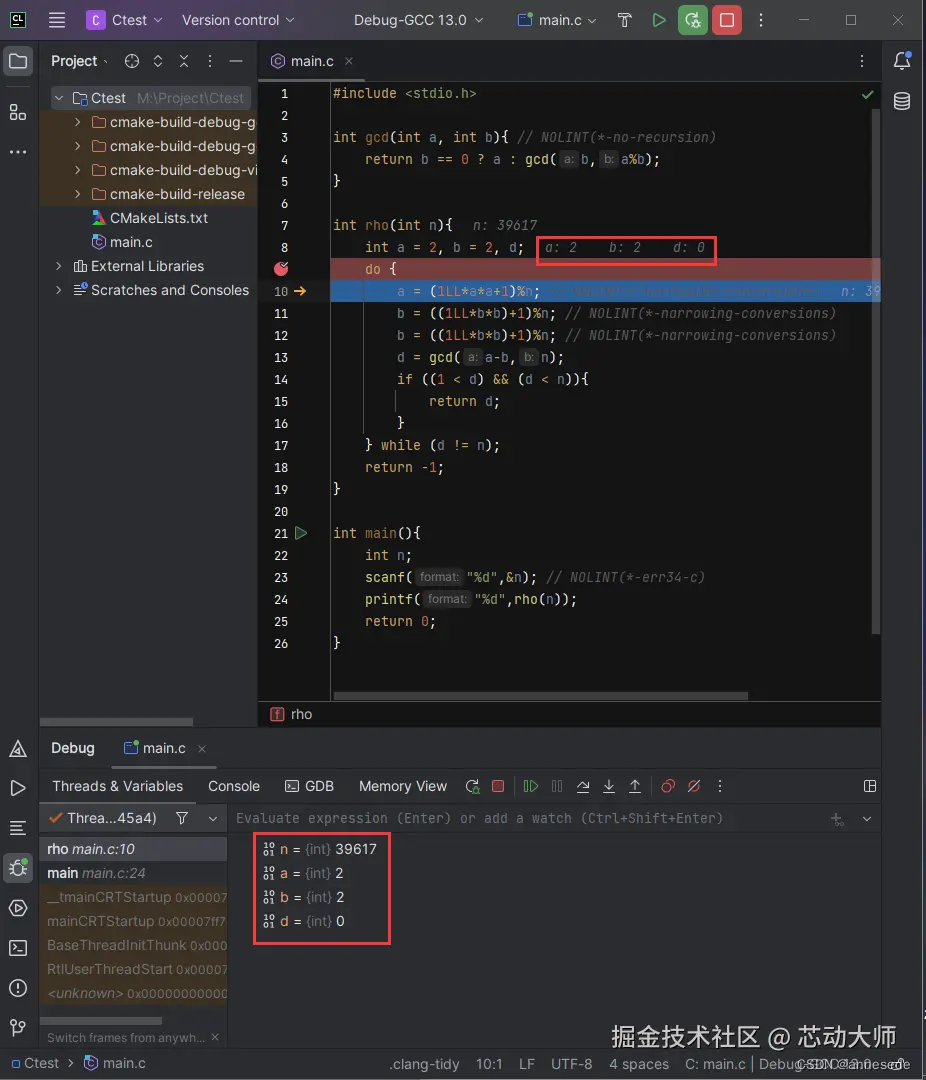Open the Git version control tool window icon
This screenshot has height=1080, width=926.
(18, 1028)
